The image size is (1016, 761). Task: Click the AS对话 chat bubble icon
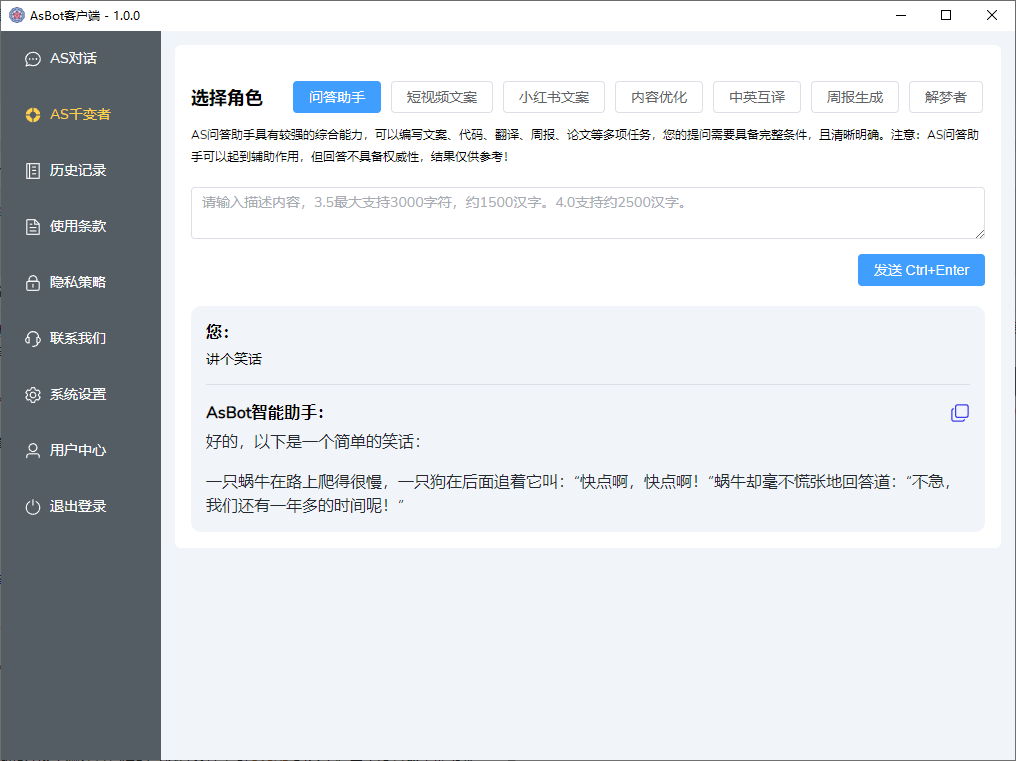tap(32, 59)
